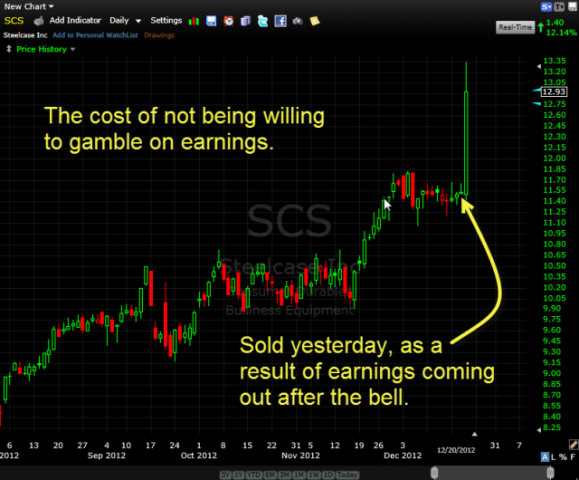
Task: Select the 1M time range button
Action: coord(299,475)
